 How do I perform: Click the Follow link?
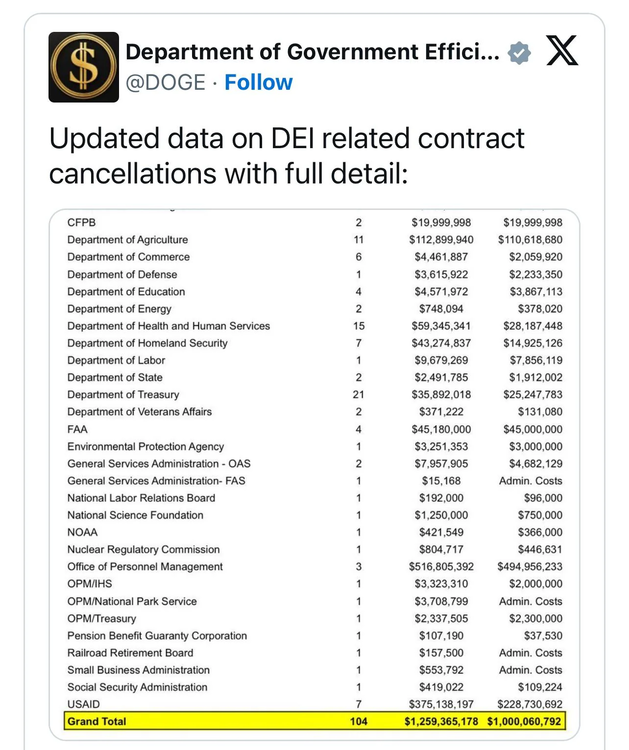258,82
